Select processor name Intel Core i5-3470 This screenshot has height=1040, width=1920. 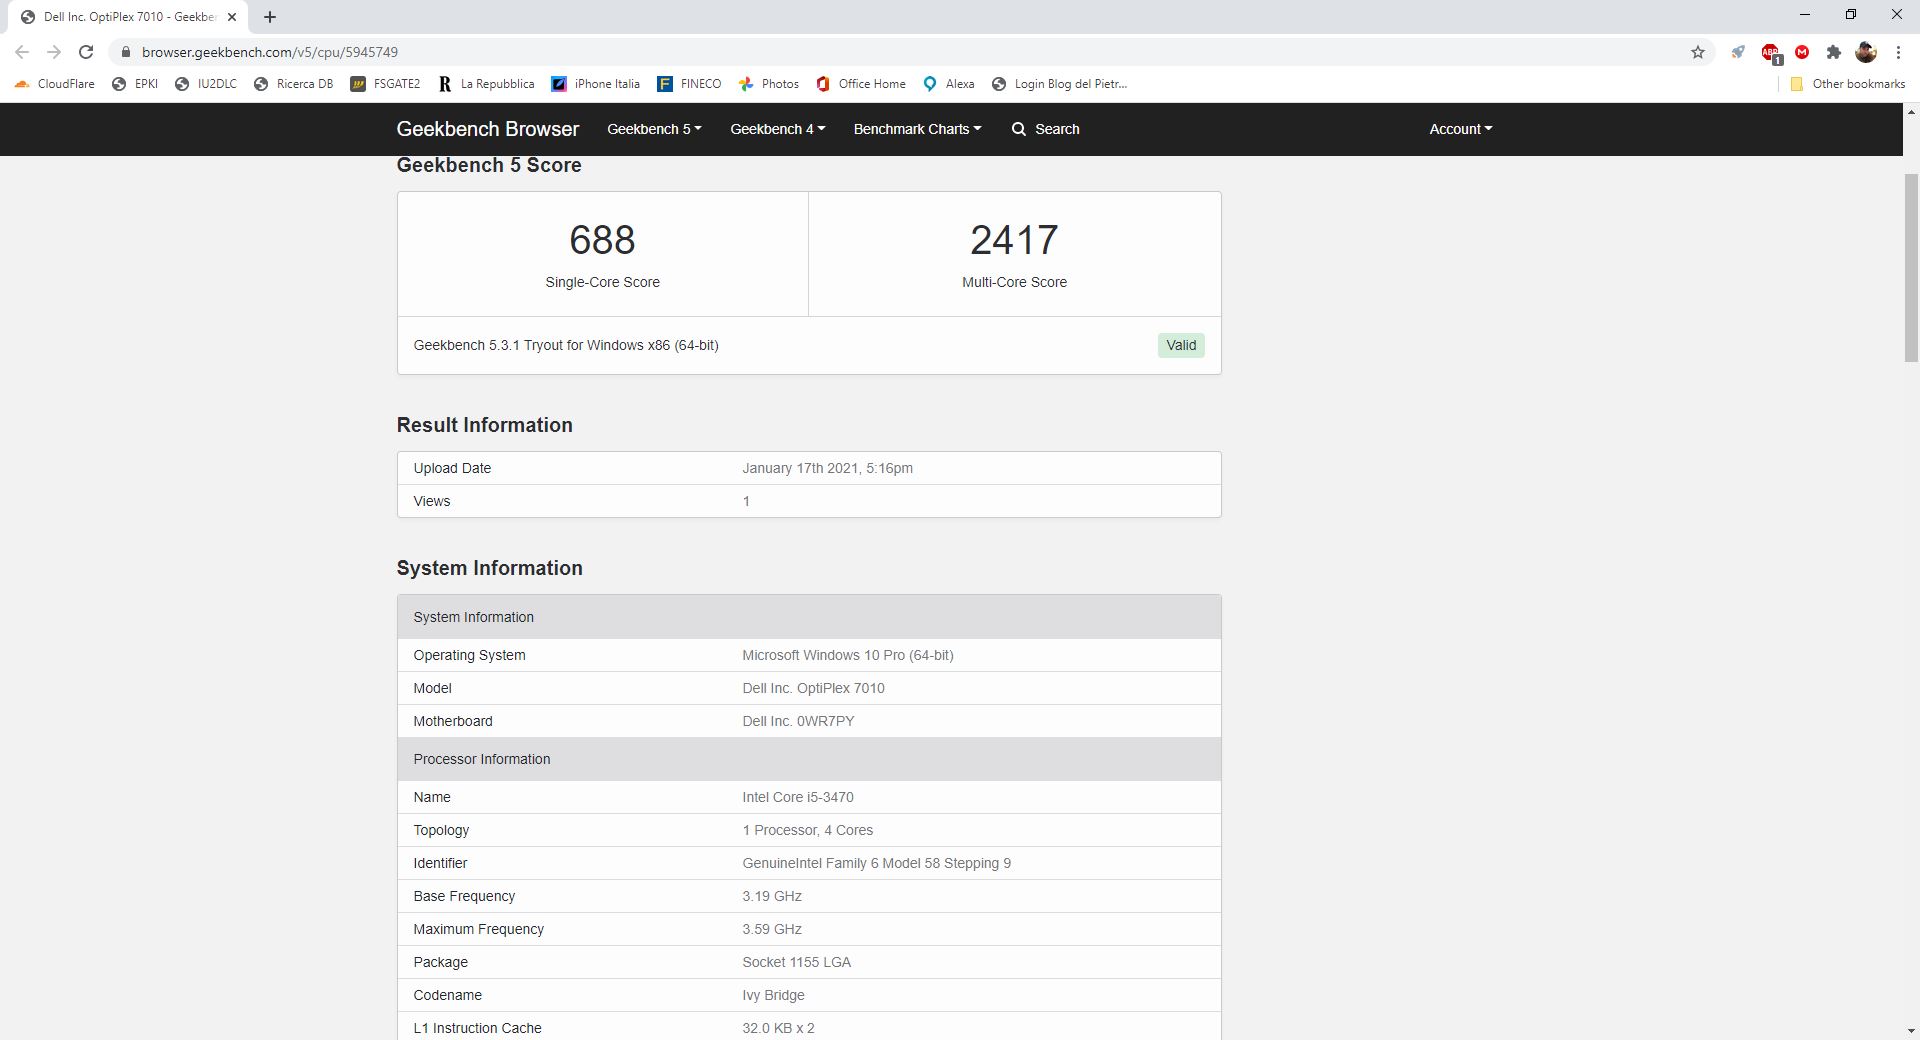(x=798, y=797)
